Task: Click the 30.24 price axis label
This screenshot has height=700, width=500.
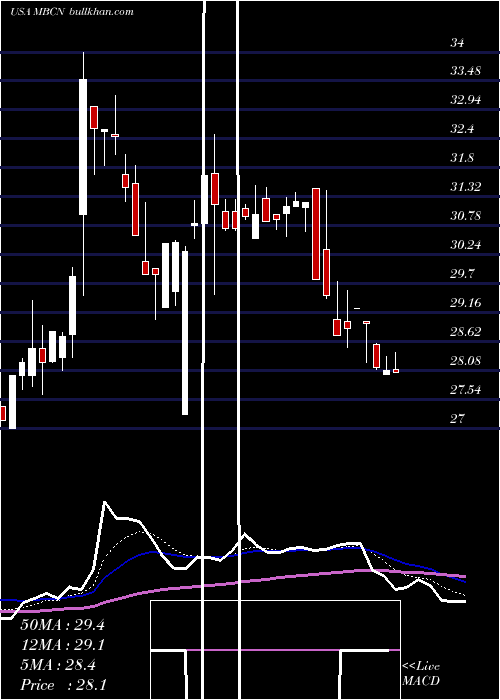Action: [x=466, y=245]
